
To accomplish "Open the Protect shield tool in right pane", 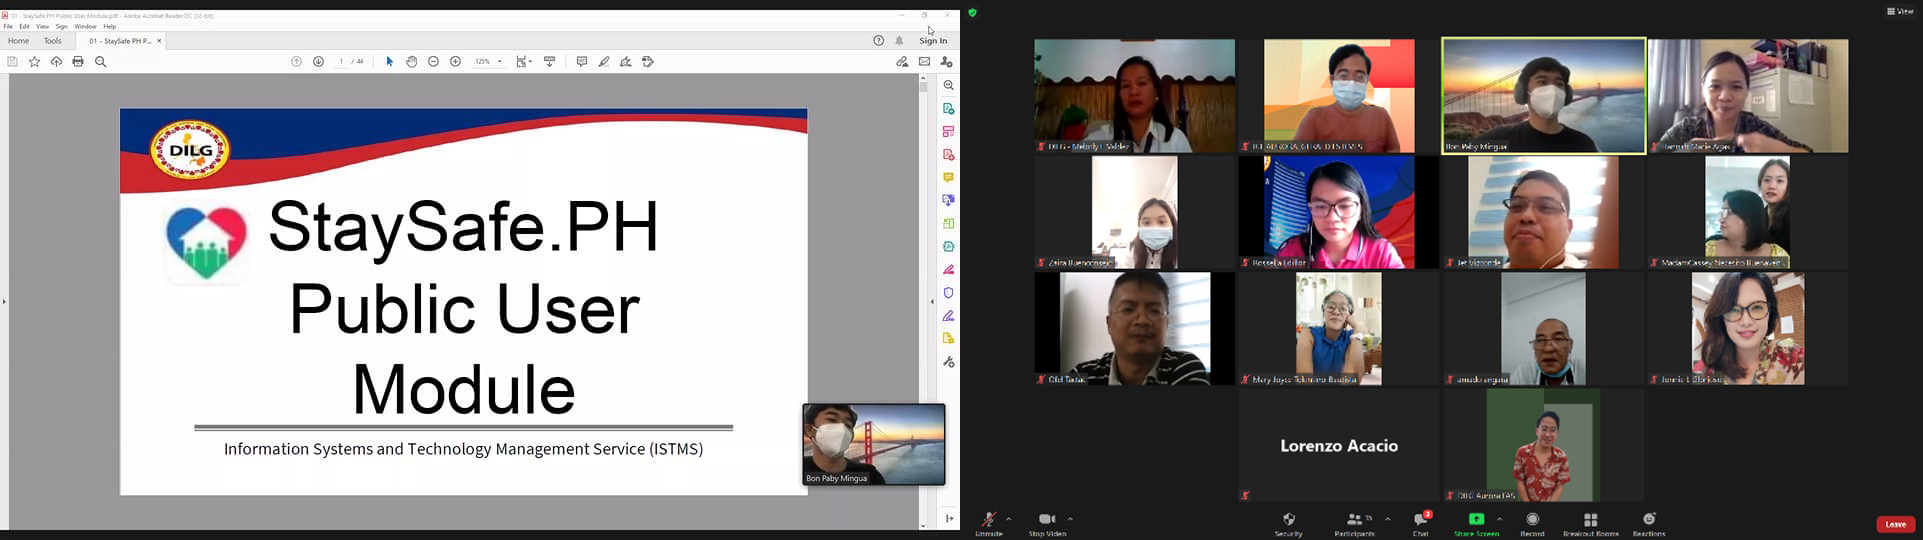I will (948, 293).
